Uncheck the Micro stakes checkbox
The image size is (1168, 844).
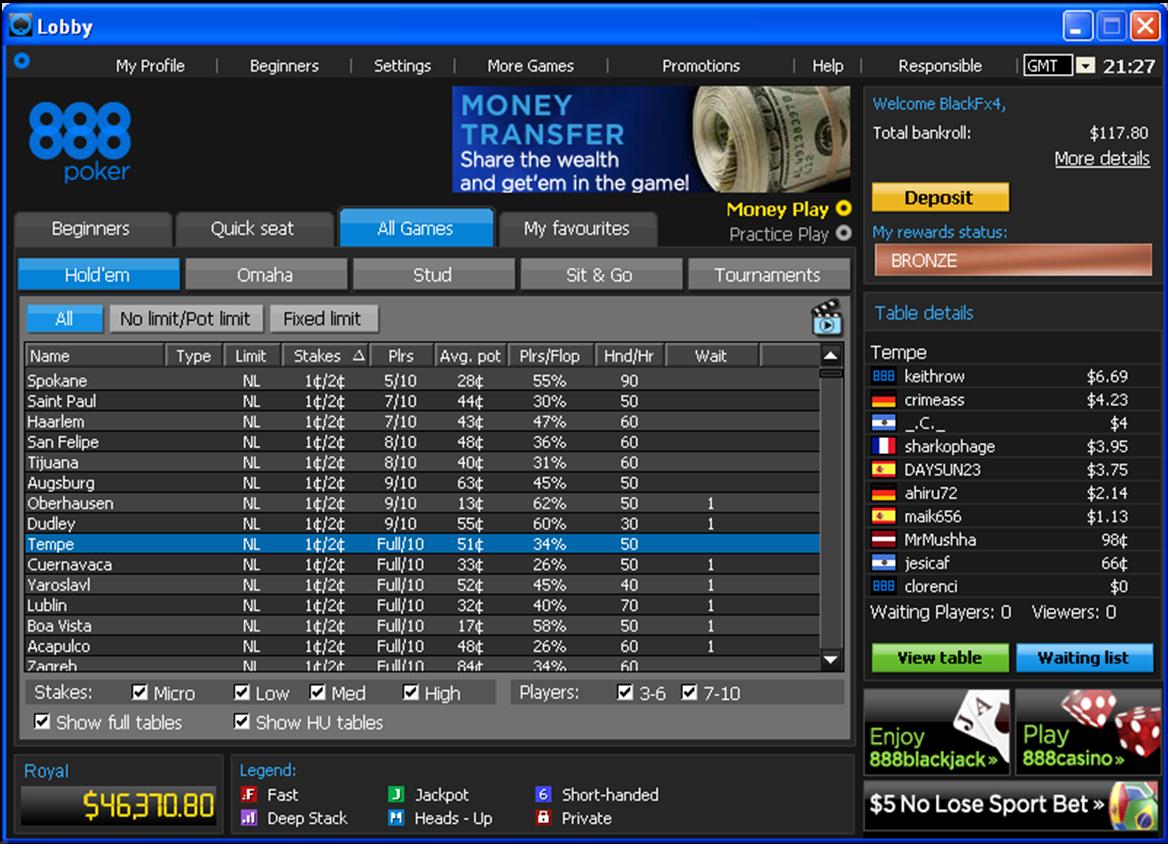tap(141, 692)
